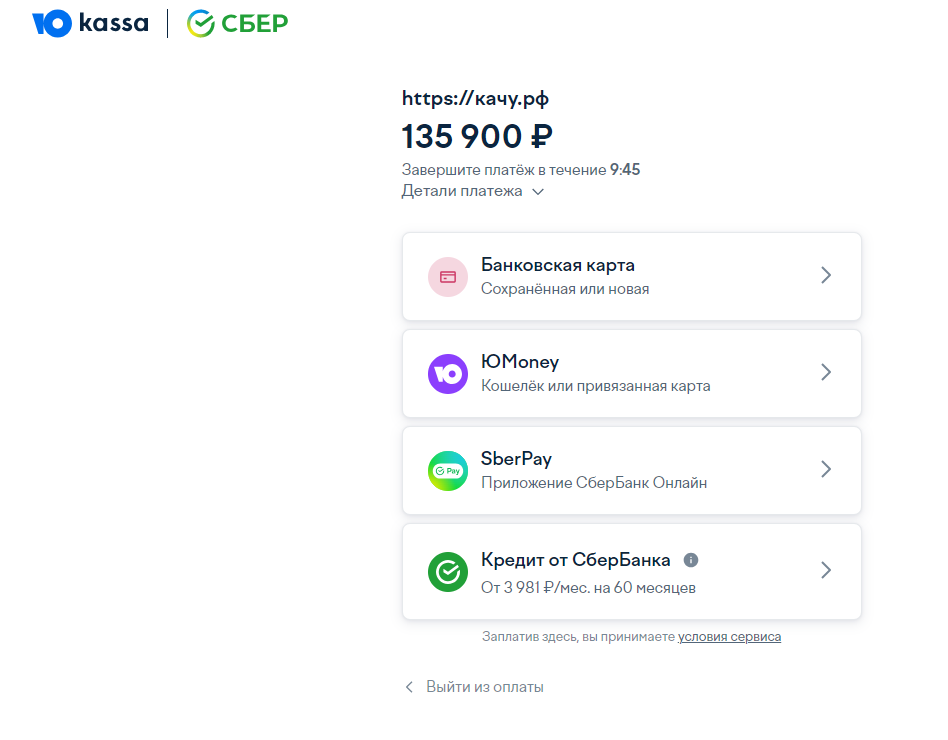Click the YooKassa logo
948x740 pixels.
pyautogui.click(x=90, y=23)
